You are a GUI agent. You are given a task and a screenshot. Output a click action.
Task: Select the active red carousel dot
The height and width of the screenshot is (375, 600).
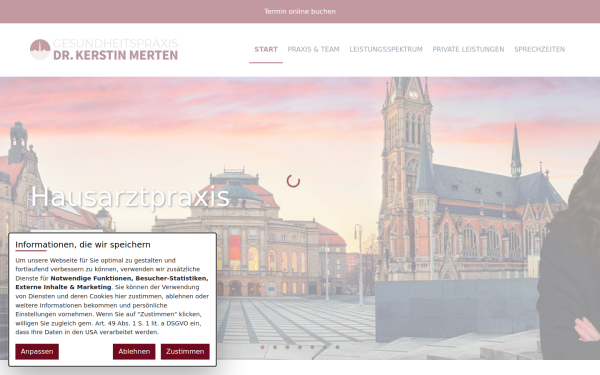[262, 347]
